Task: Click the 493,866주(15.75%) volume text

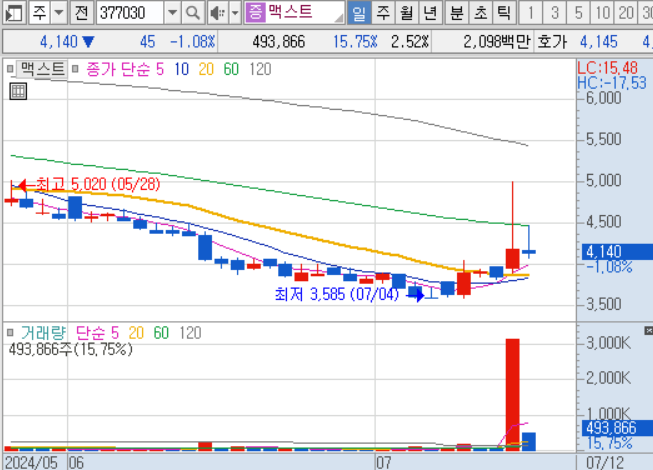Action: tap(70, 349)
